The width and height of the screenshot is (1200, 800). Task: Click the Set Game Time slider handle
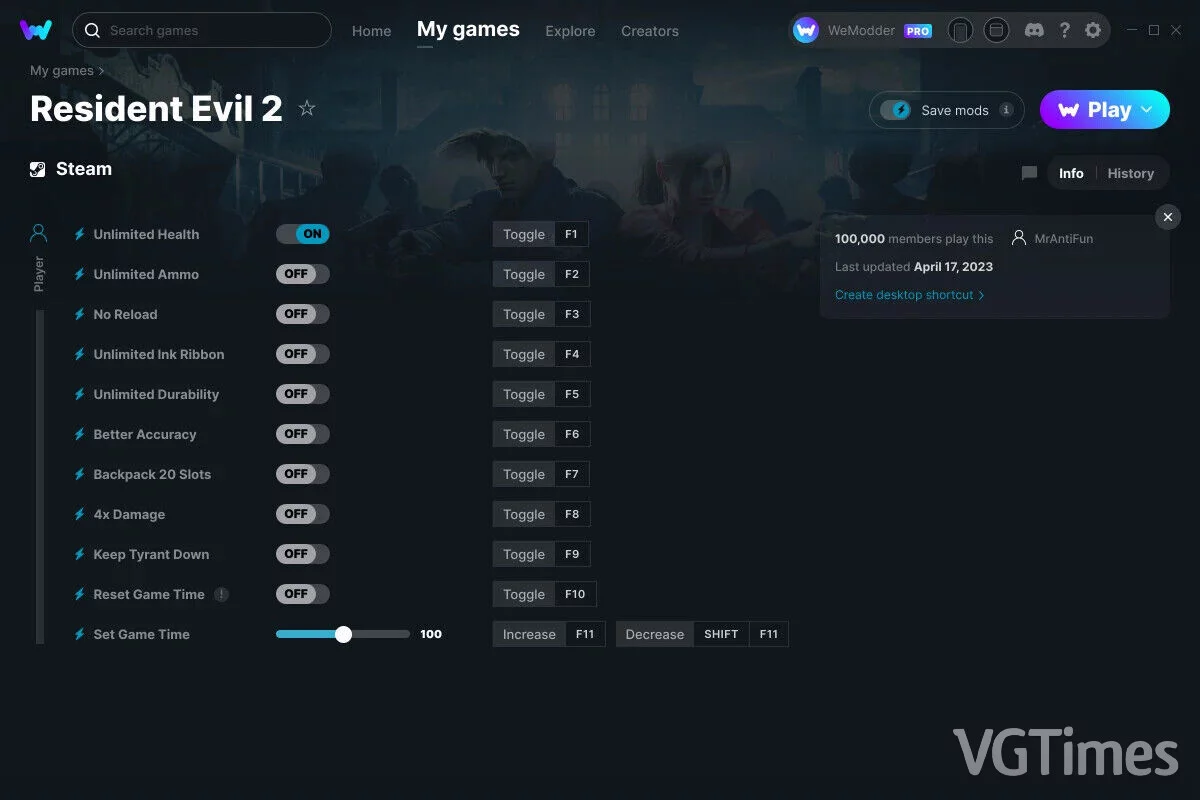(343, 634)
